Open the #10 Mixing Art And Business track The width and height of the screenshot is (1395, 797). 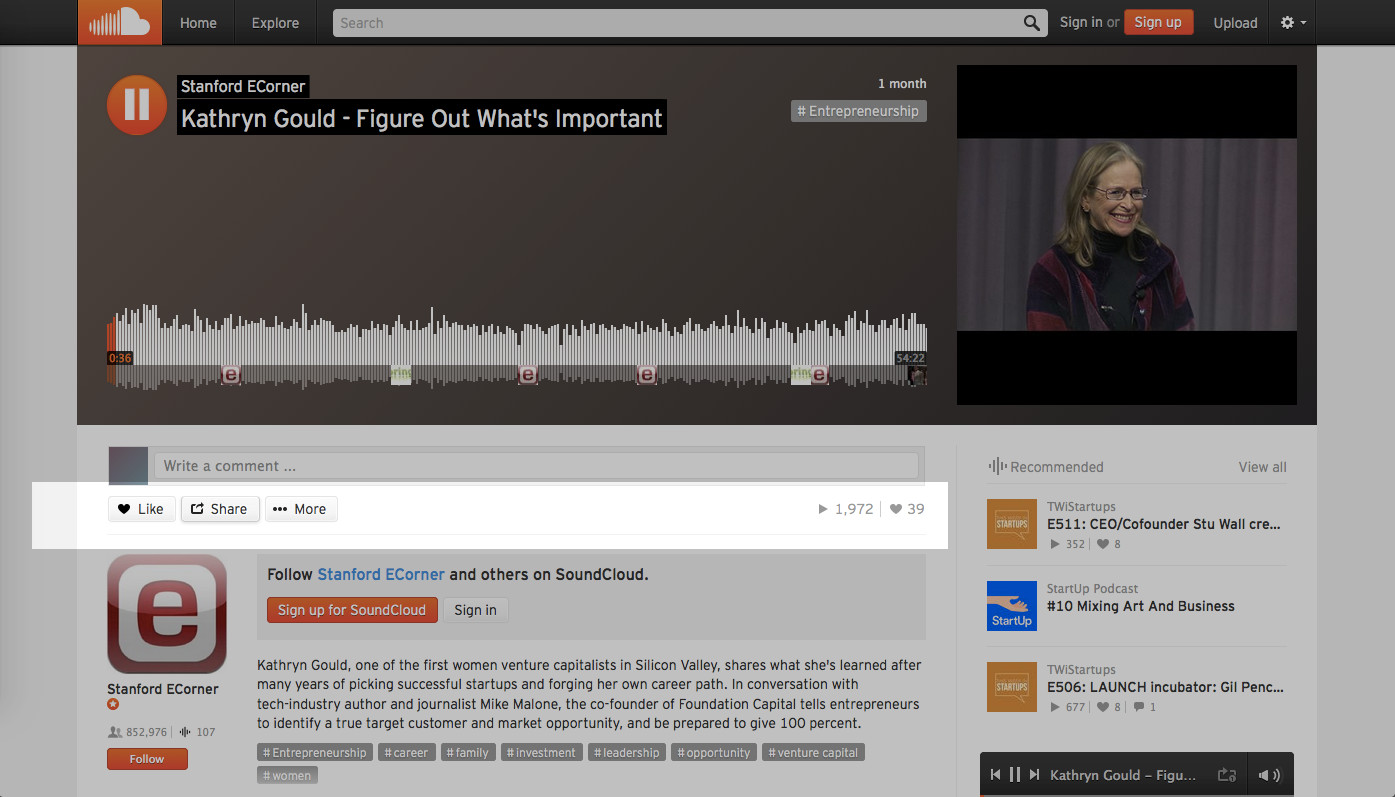1141,606
